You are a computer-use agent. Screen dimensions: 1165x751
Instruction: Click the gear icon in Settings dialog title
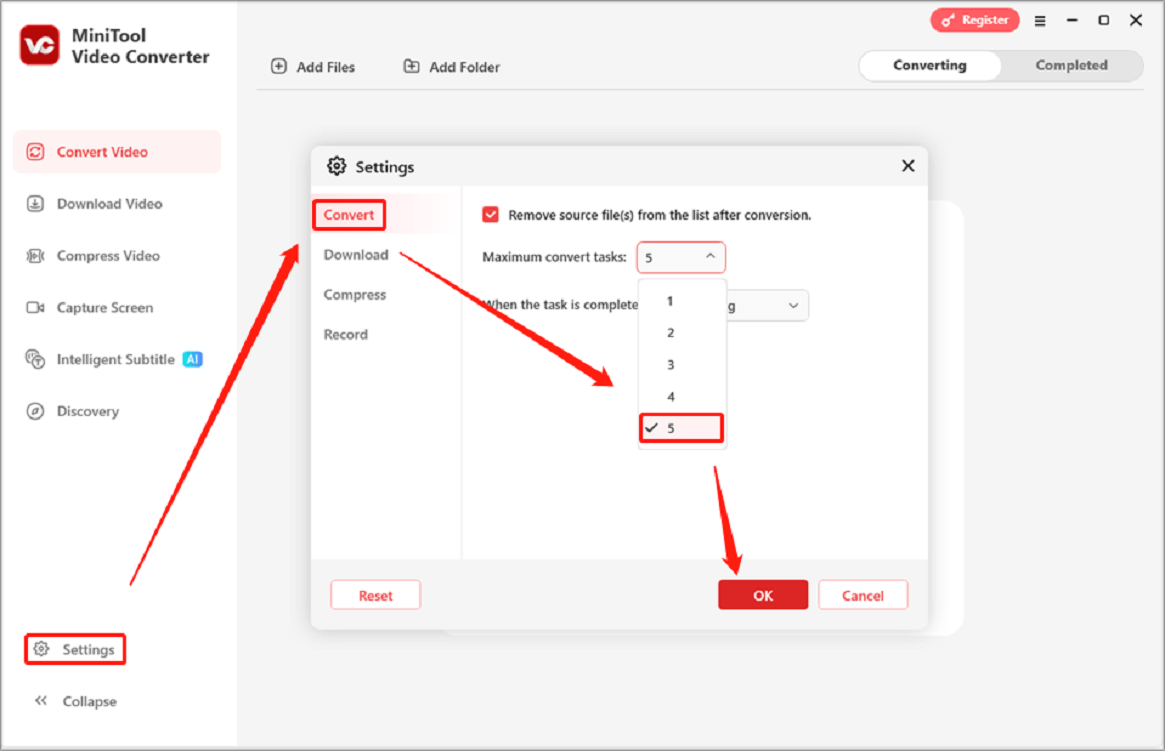[337, 166]
